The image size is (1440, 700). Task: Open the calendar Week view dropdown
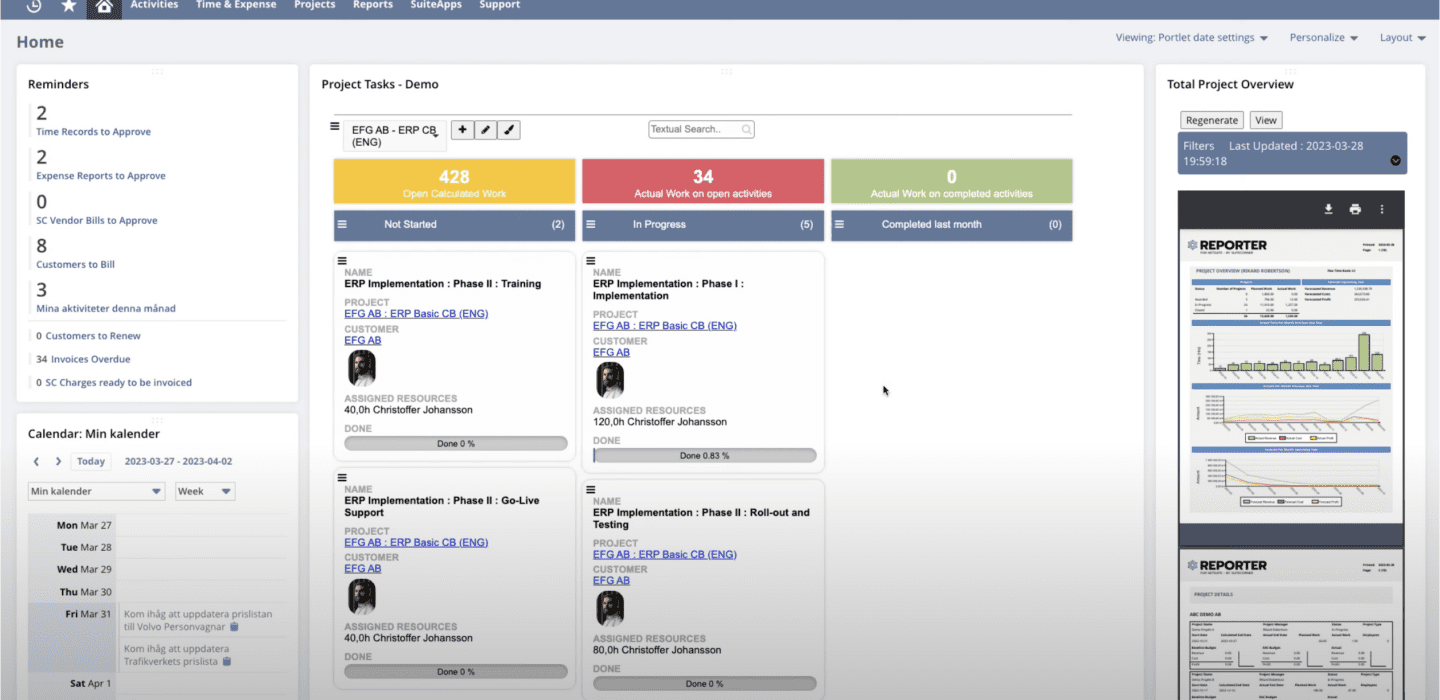205,492
